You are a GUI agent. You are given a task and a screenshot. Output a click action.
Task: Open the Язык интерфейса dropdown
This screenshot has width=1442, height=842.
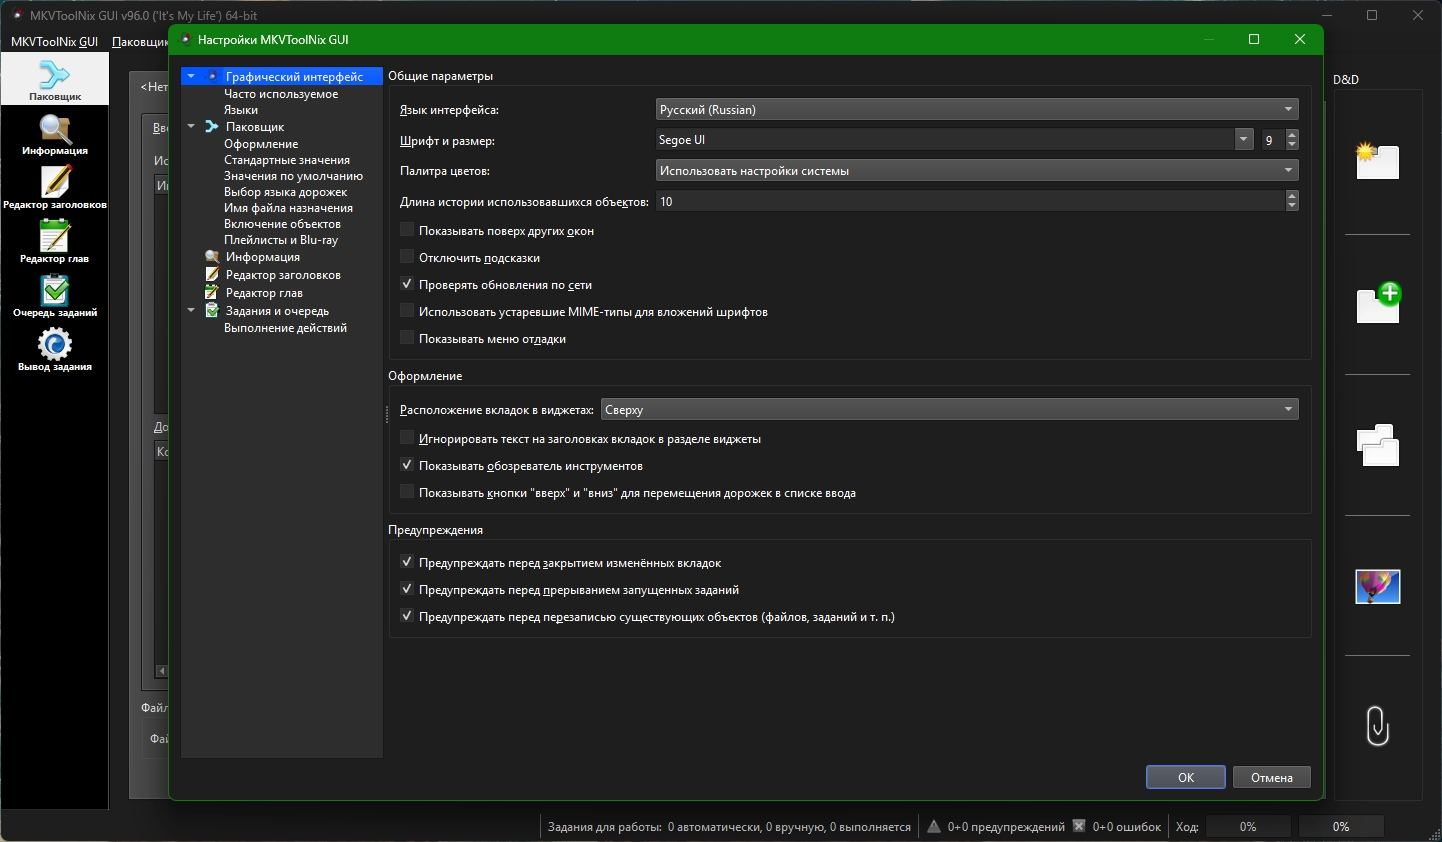(976, 110)
